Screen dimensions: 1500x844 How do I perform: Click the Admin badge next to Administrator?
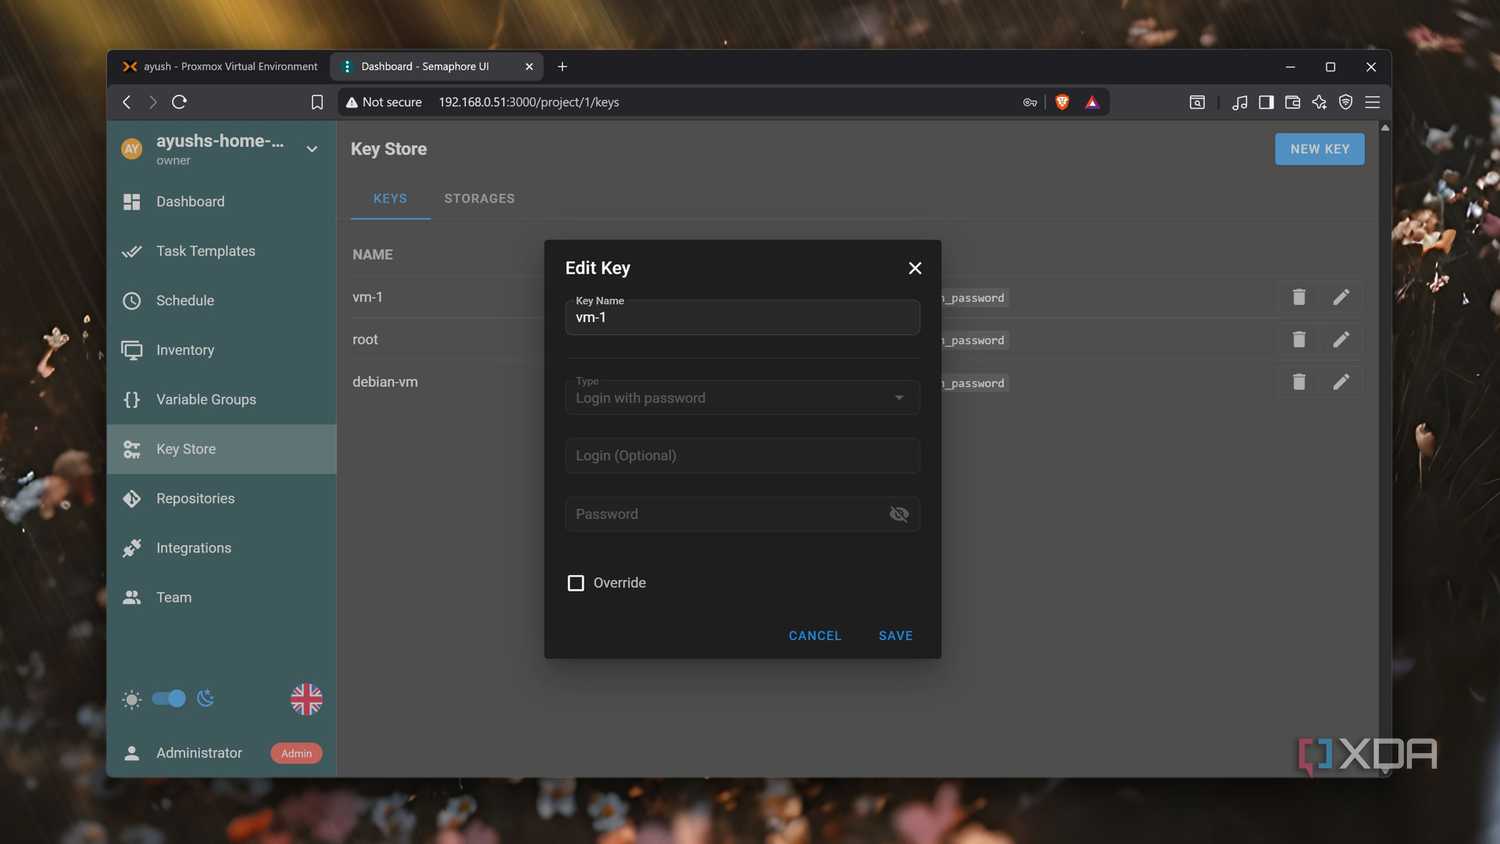296,753
